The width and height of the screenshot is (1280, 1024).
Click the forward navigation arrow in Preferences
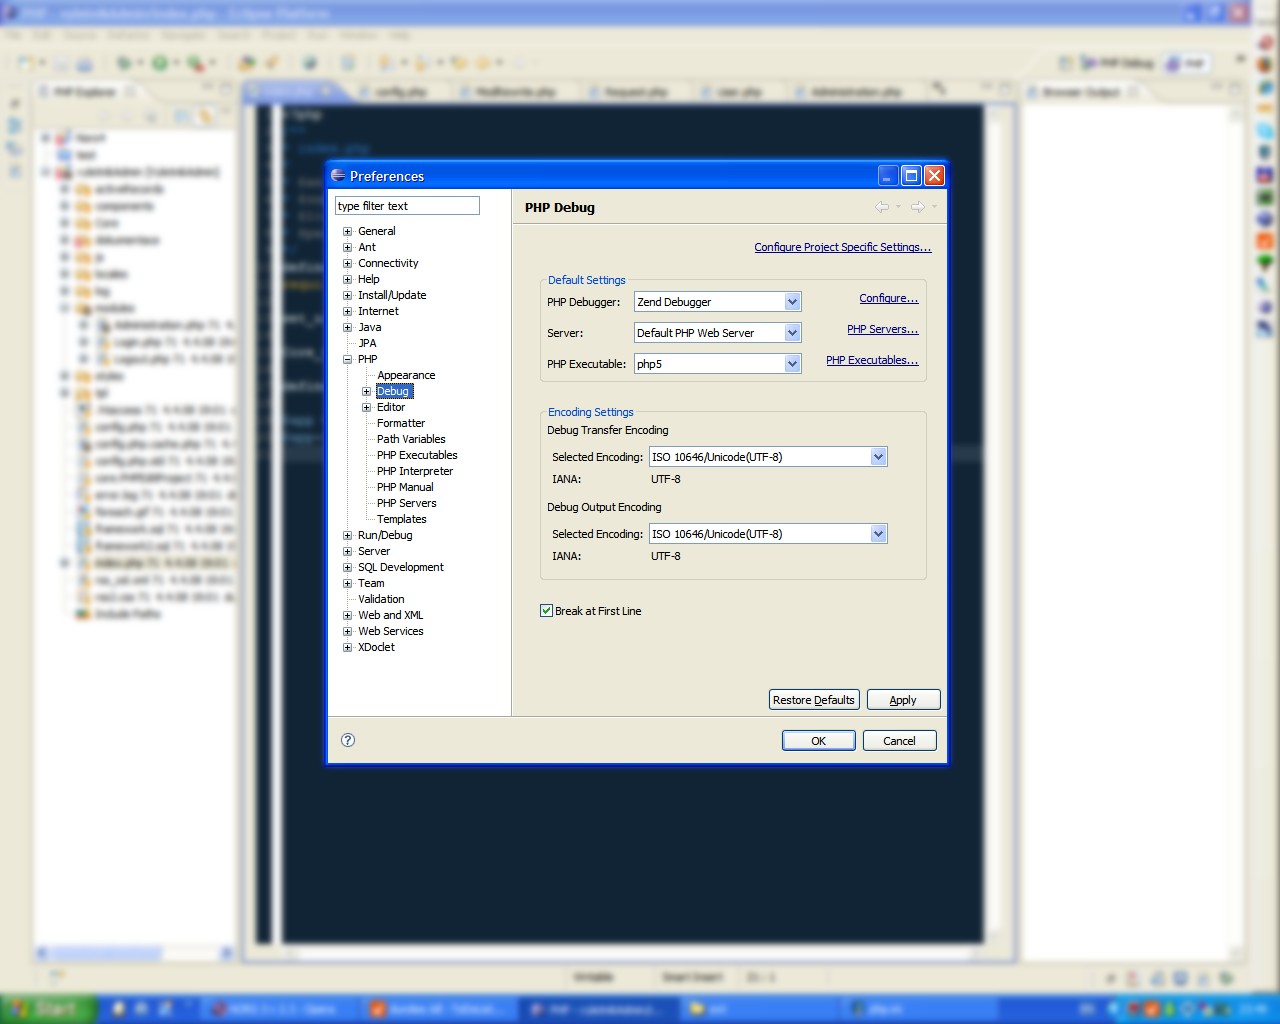(x=917, y=207)
